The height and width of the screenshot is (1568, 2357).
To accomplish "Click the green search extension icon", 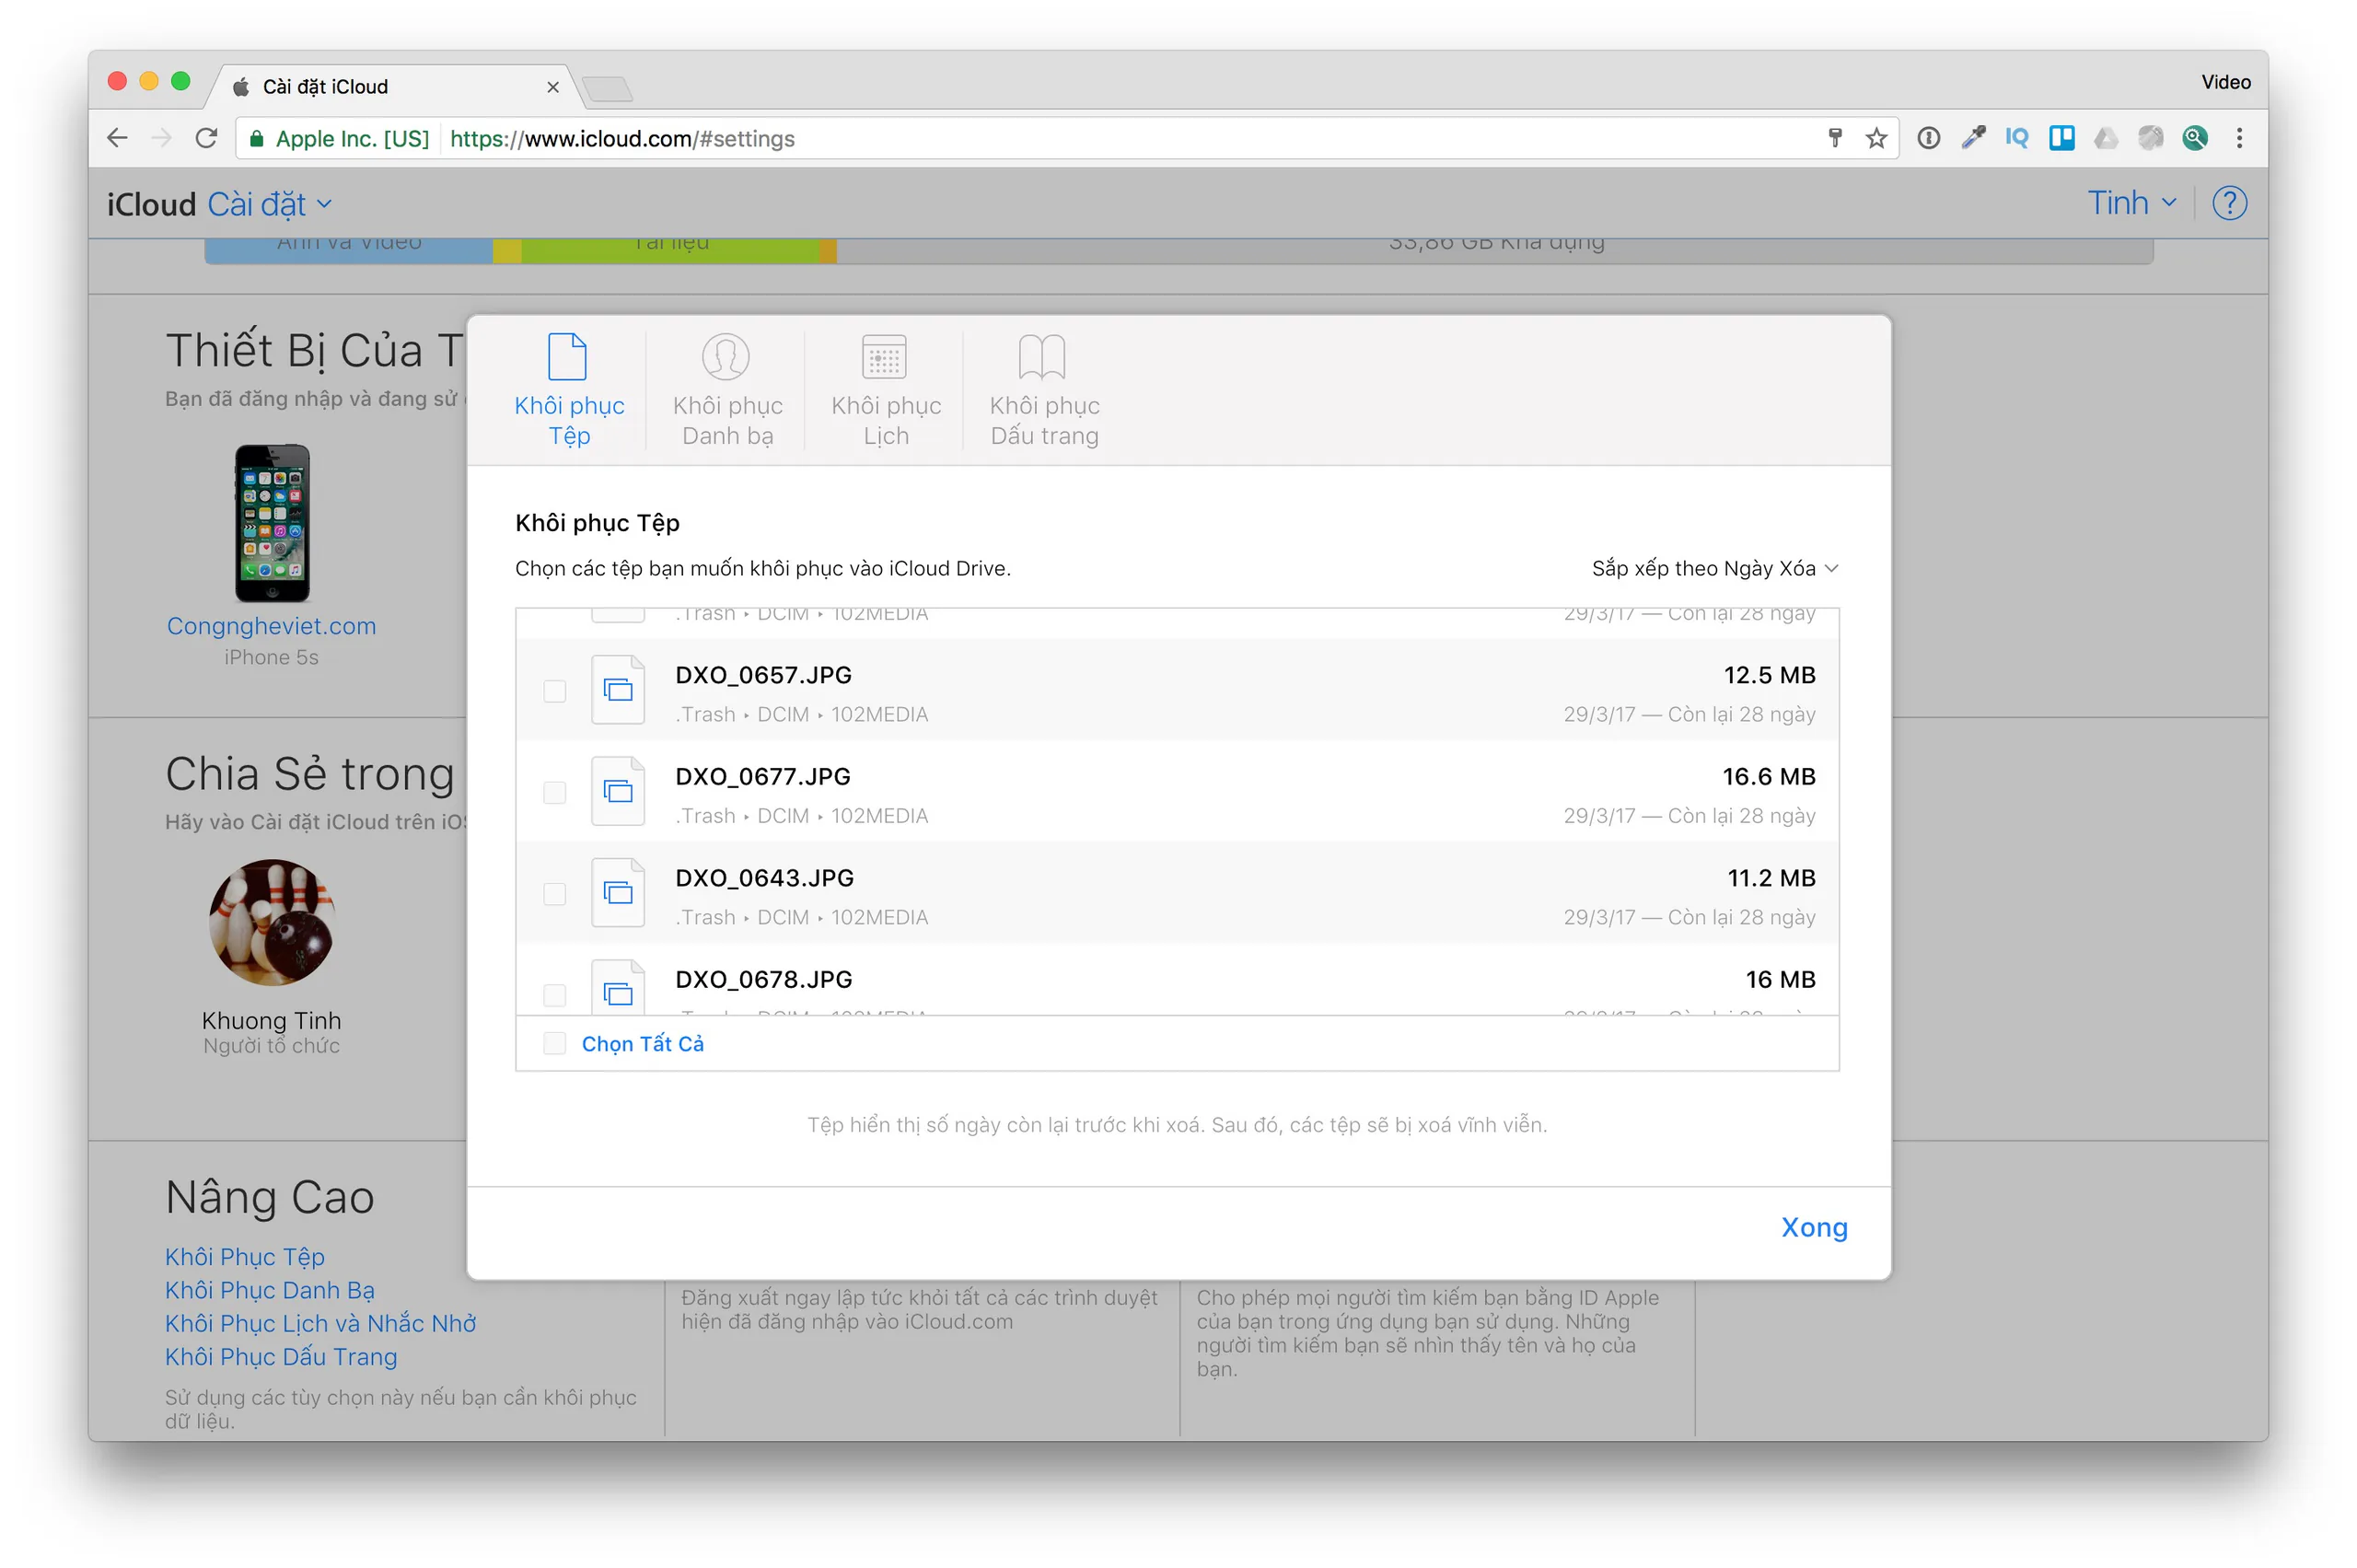I will 2194,138.
